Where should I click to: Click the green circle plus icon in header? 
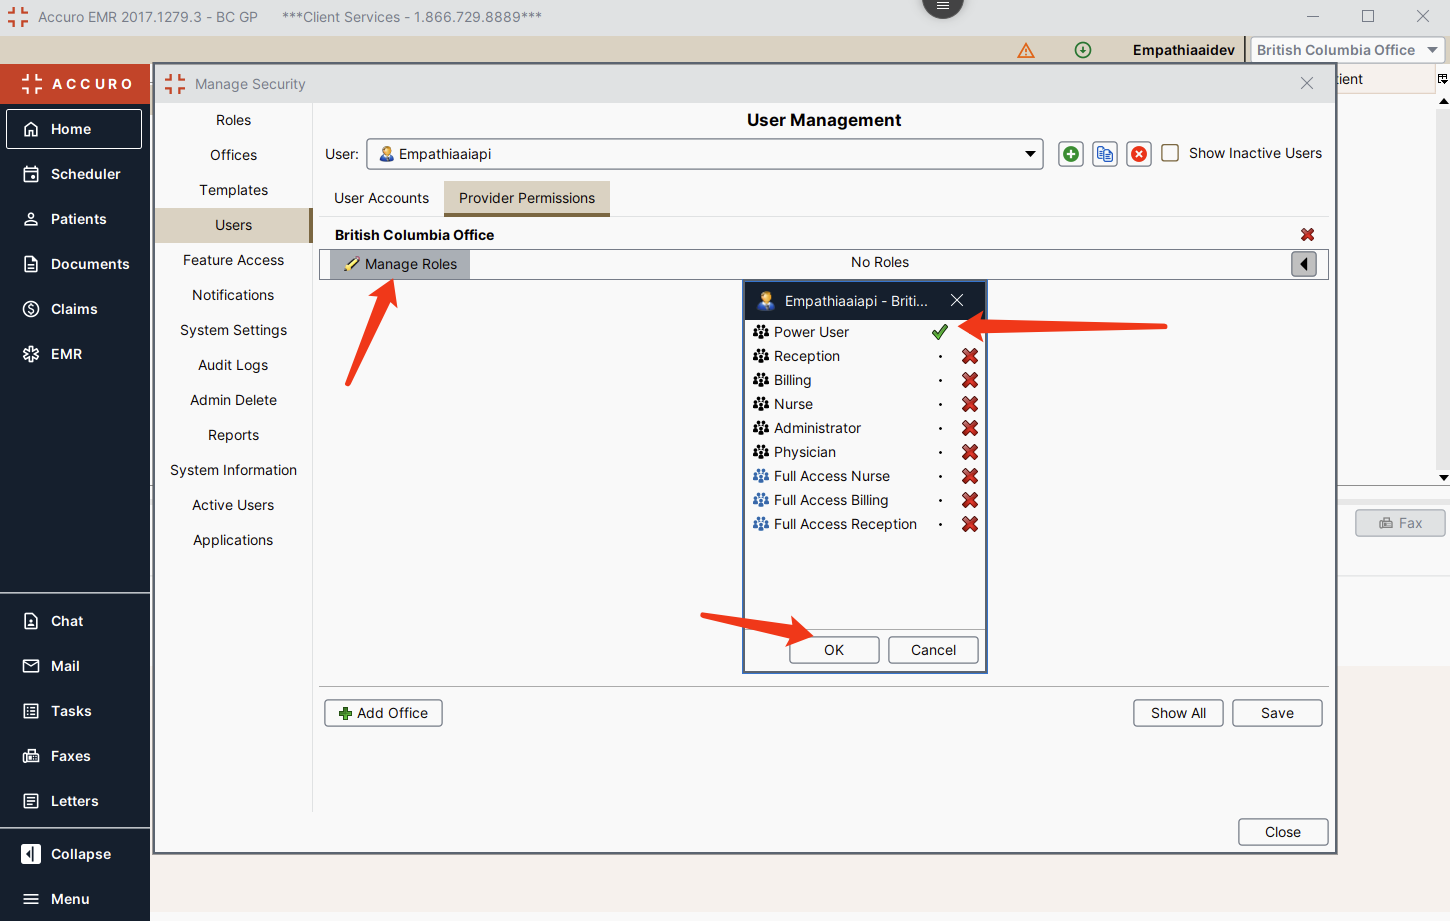click(x=1083, y=50)
